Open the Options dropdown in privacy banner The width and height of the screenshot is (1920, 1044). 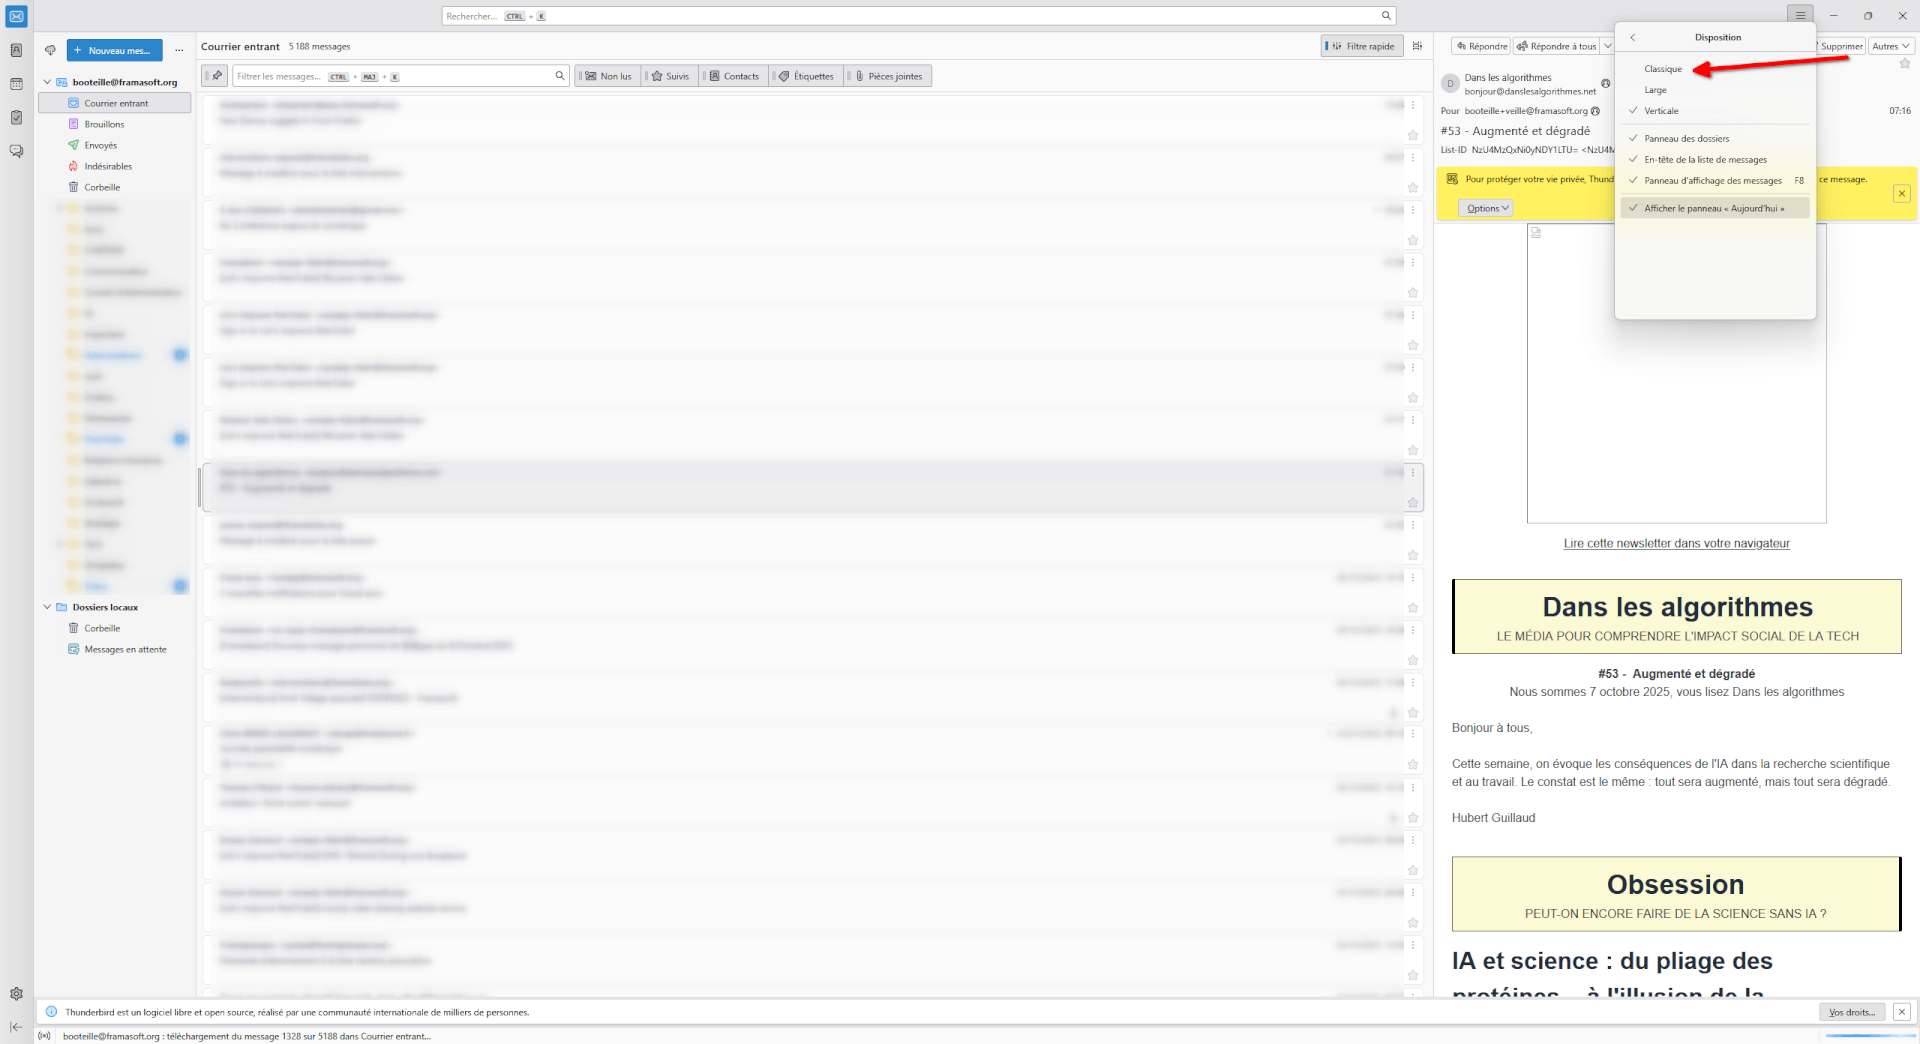pyautogui.click(x=1487, y=208)
